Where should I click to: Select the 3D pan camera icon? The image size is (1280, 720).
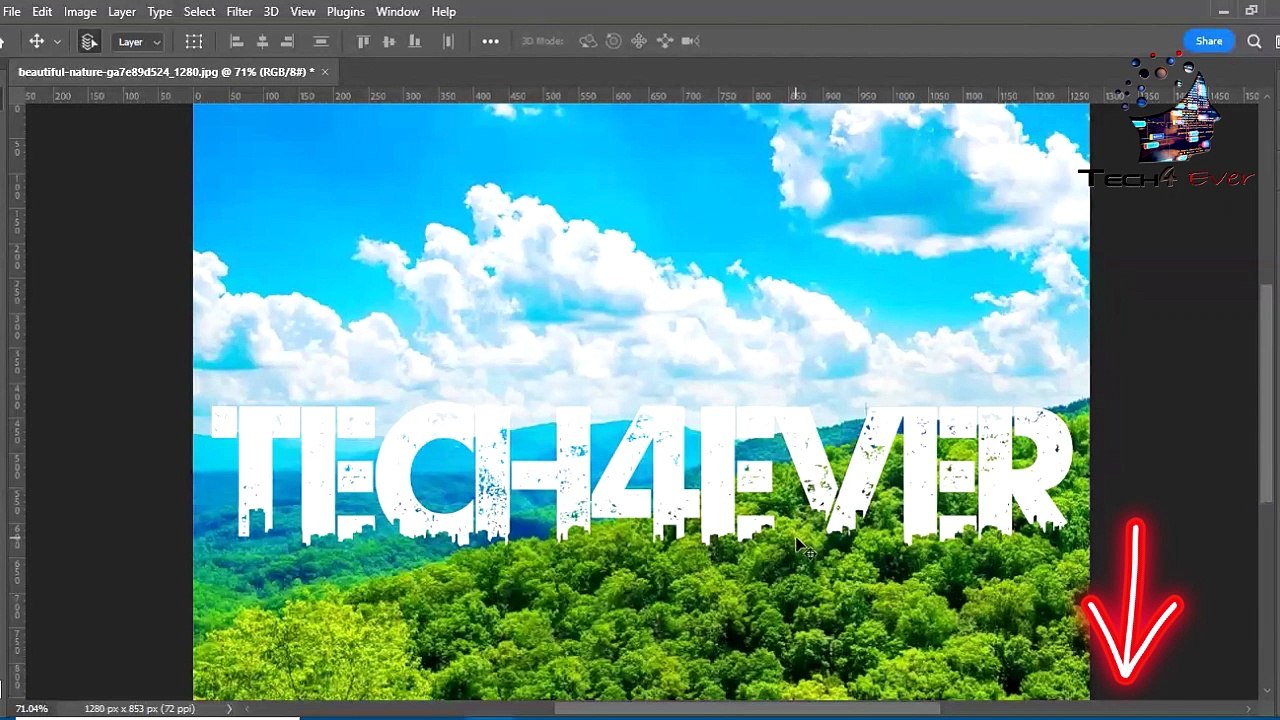(x=639, y=41)
